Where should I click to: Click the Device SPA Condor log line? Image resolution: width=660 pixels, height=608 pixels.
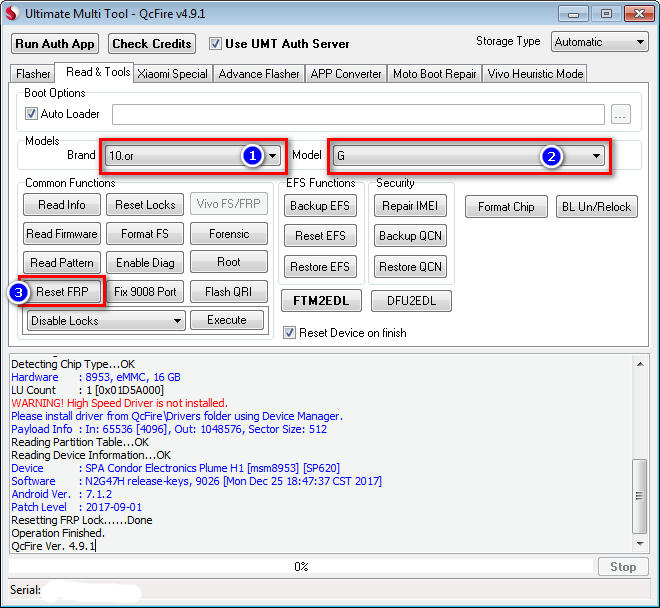pyautogui.click(x=175, y=468)
